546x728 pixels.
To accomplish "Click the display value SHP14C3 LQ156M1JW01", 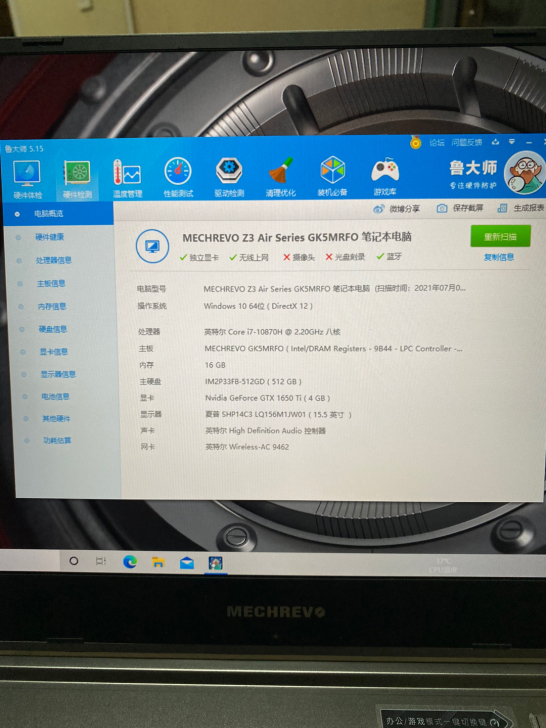I will (x=278, y=414).
